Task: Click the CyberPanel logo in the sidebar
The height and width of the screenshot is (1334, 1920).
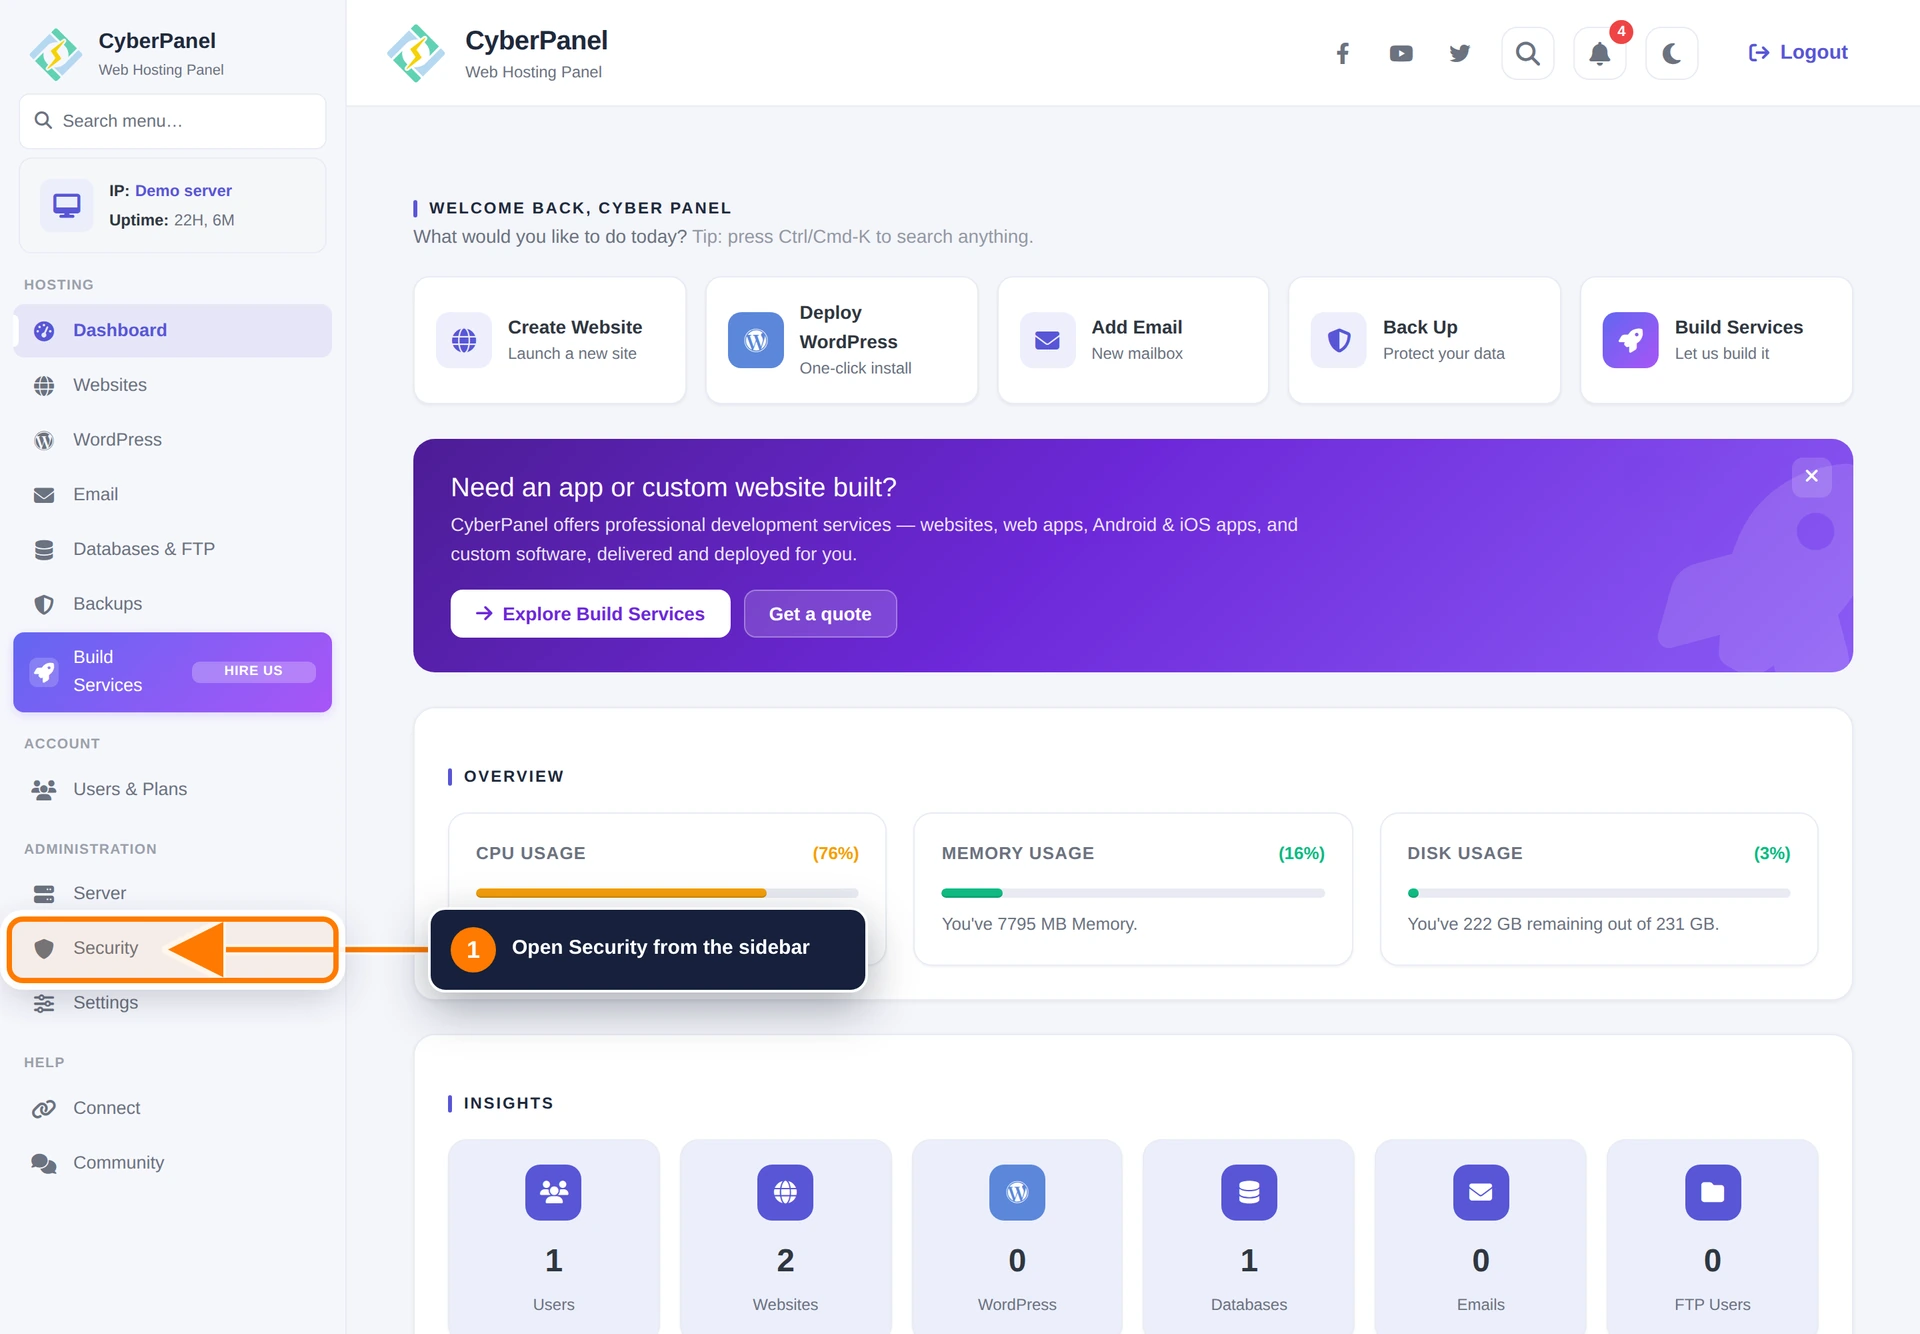Action: [x=56, y=54]
